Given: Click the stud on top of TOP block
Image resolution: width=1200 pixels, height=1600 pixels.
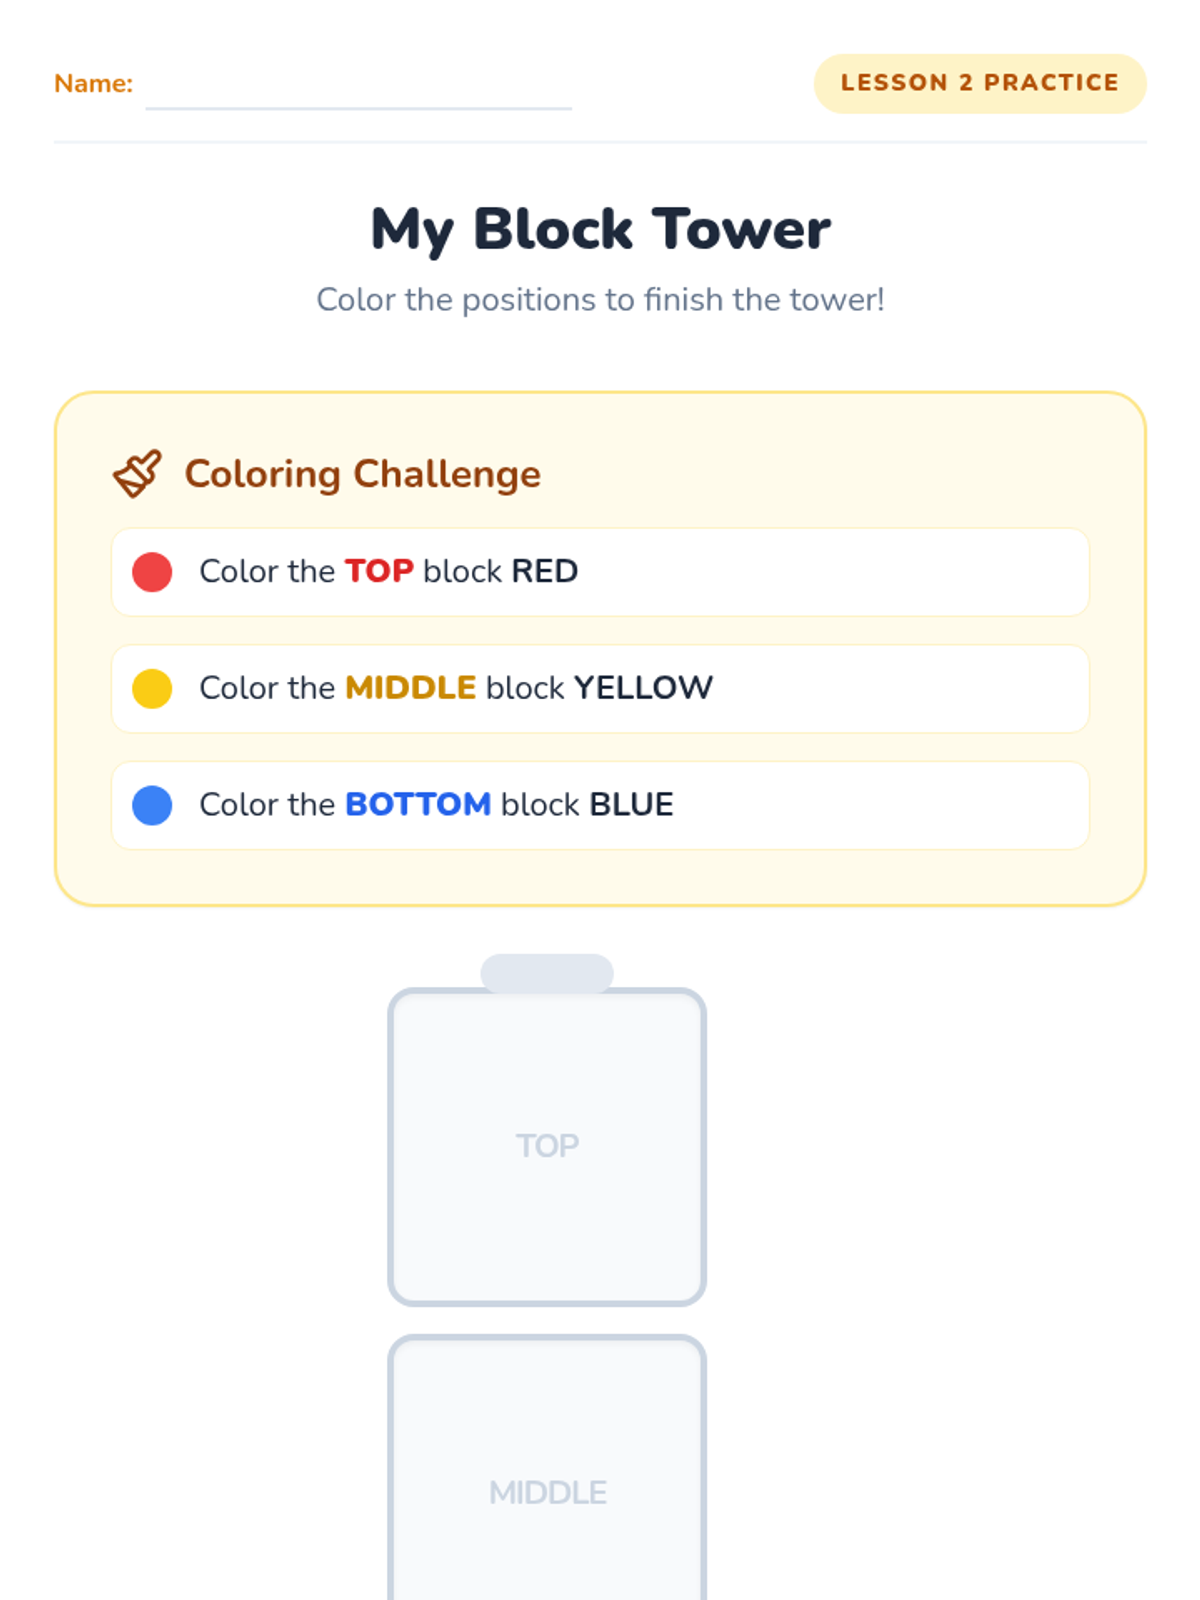Looking at the screenshot, I should (547, 973).
